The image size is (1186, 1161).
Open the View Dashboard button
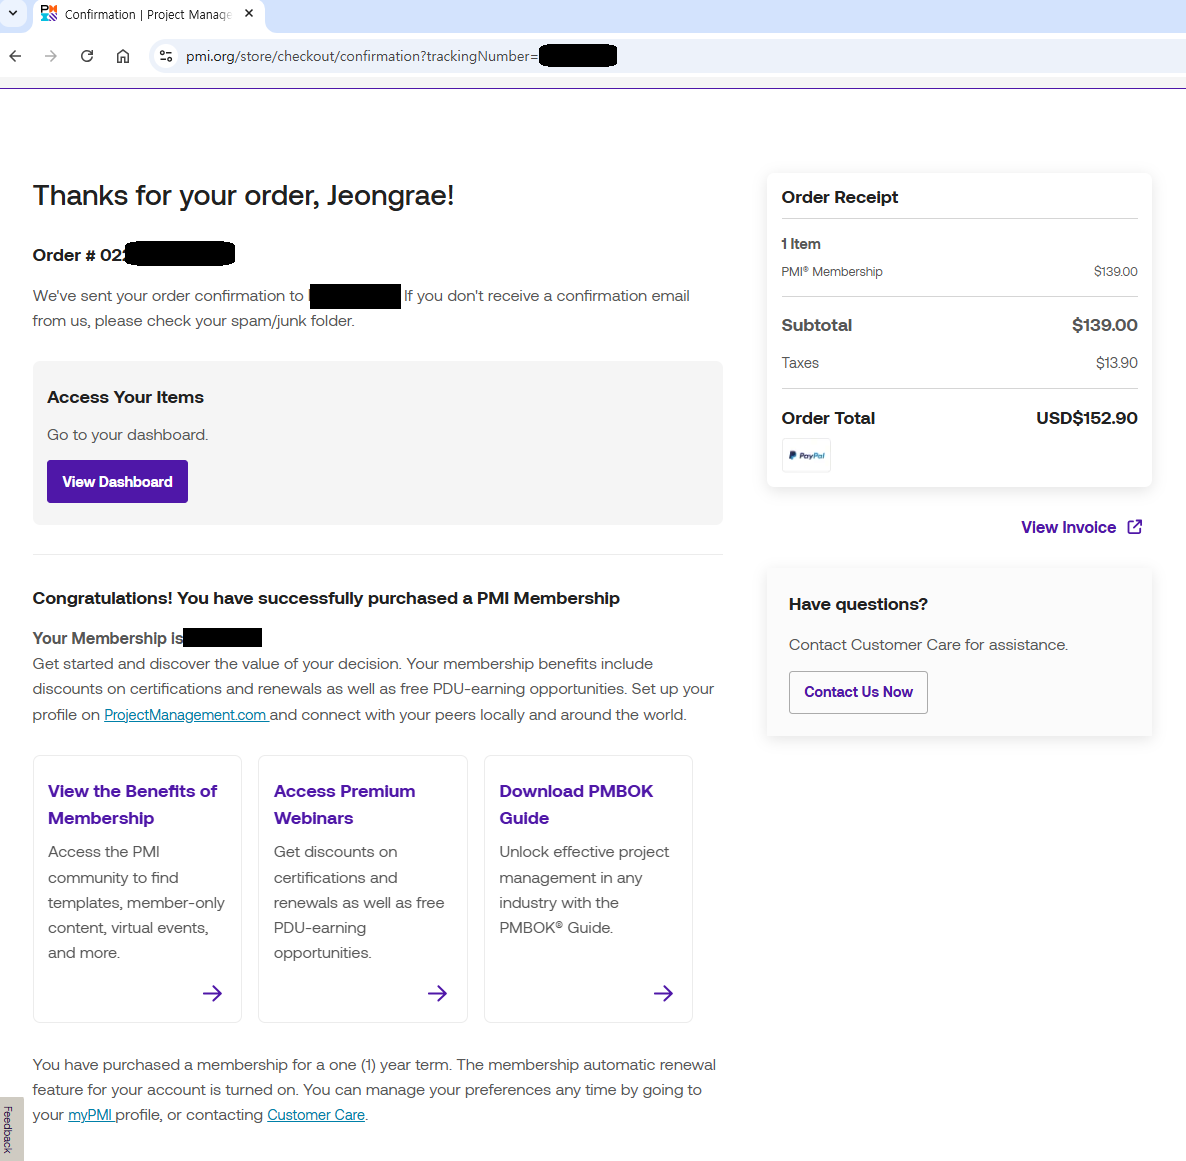tap(117, 482)
